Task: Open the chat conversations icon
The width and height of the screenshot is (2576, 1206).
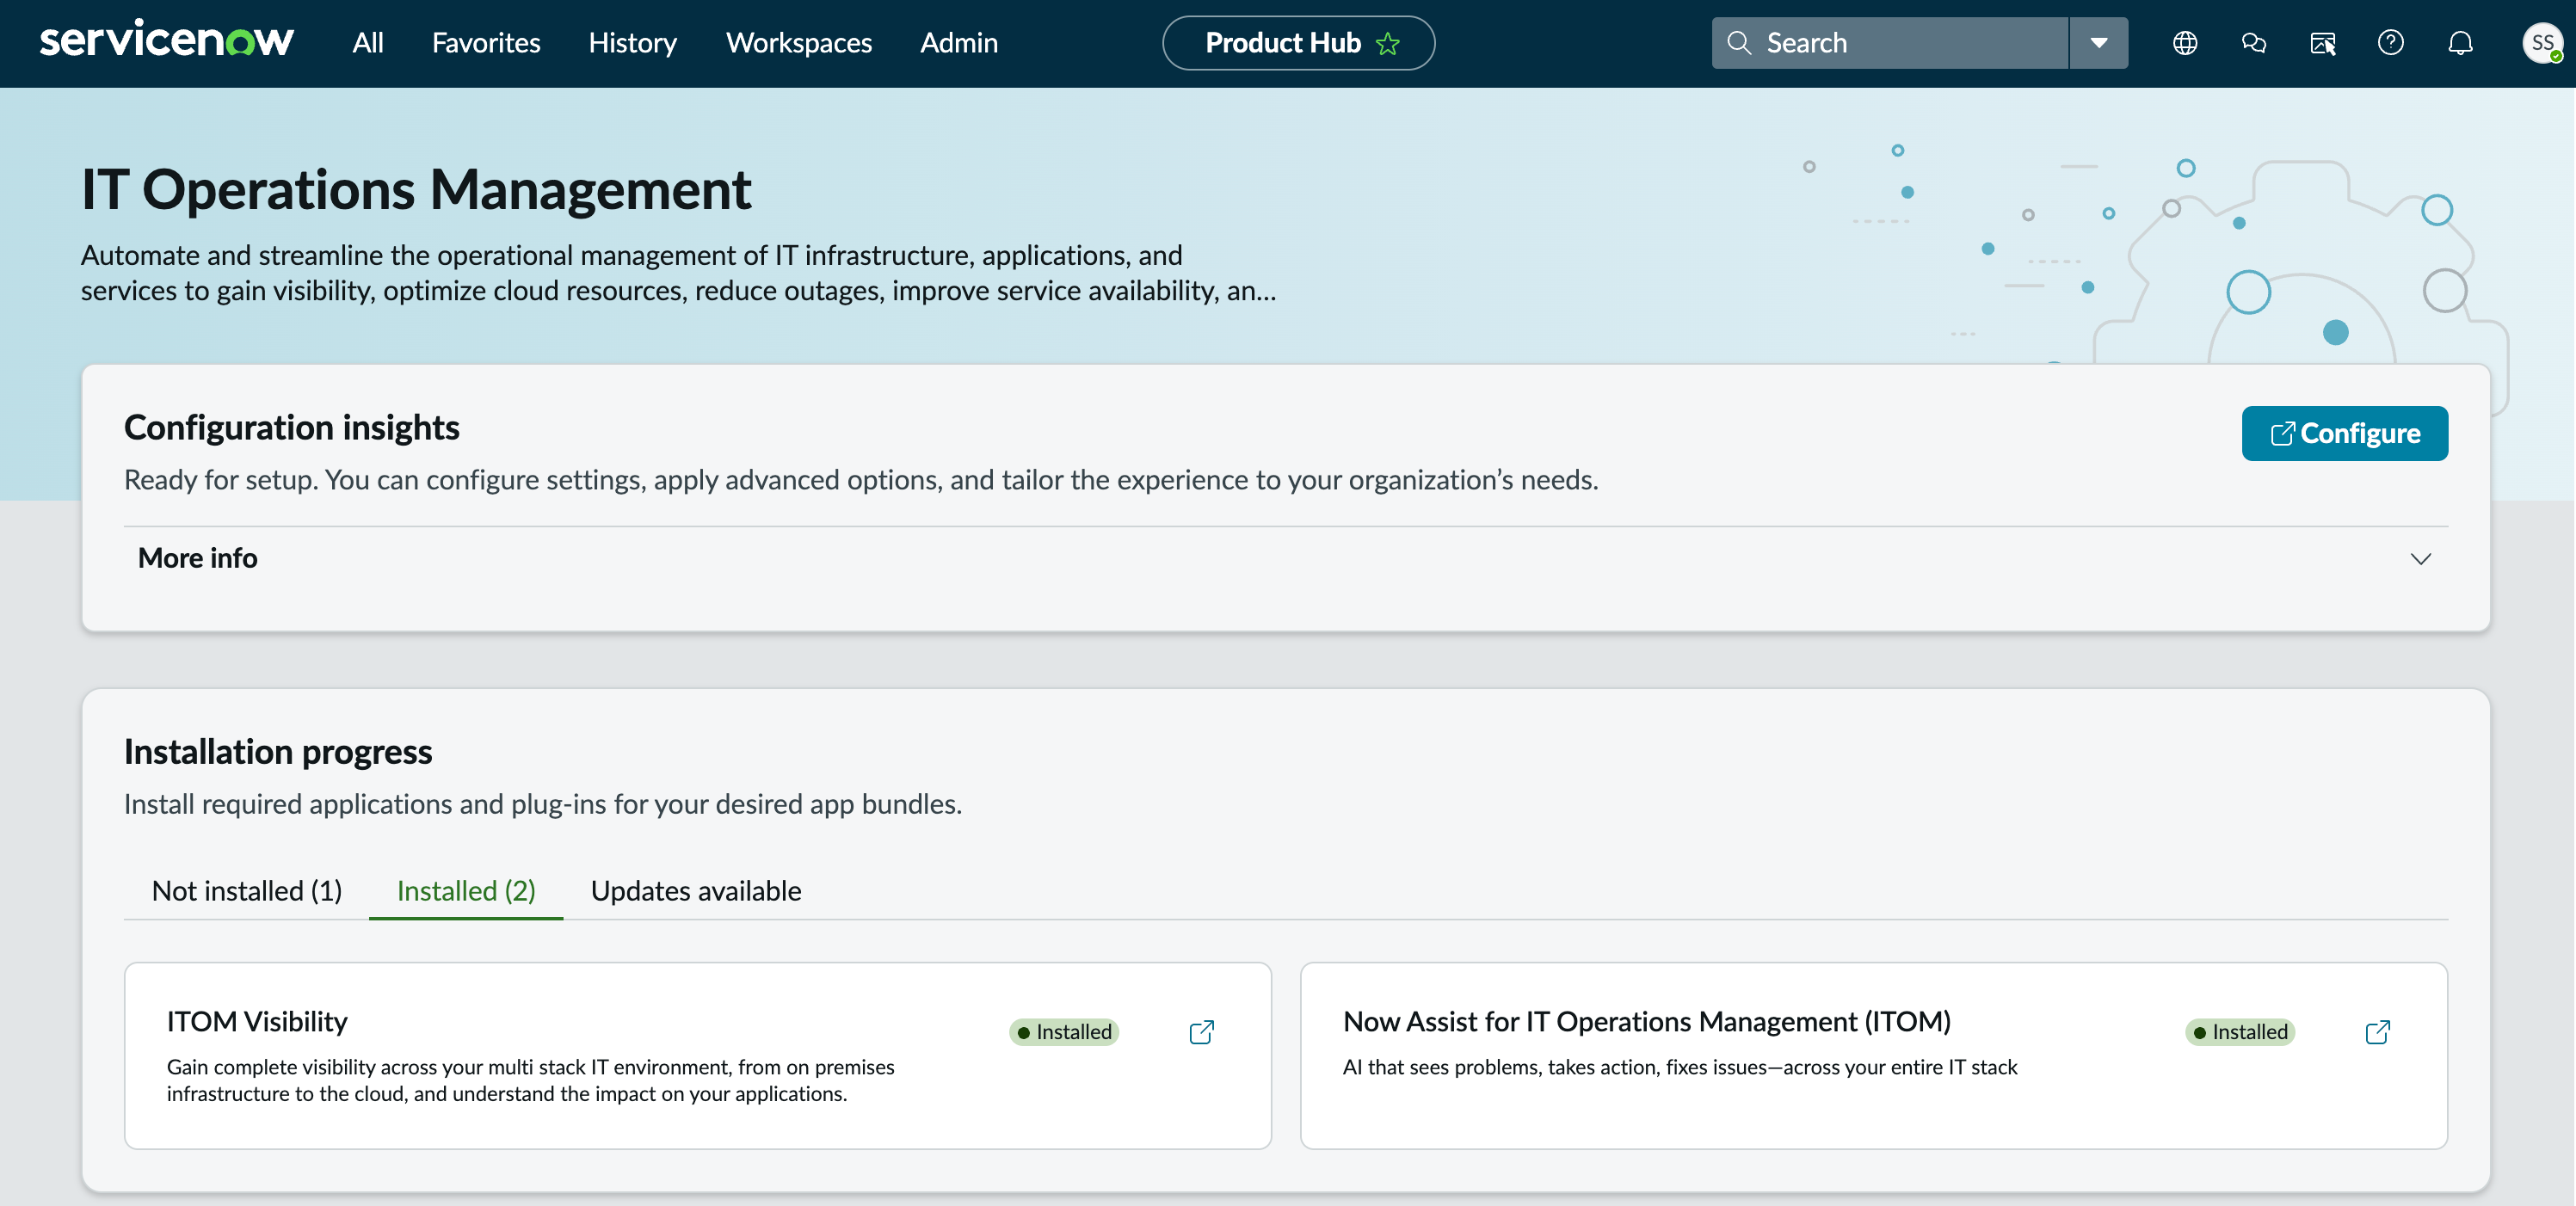Action: point(2254,43)
